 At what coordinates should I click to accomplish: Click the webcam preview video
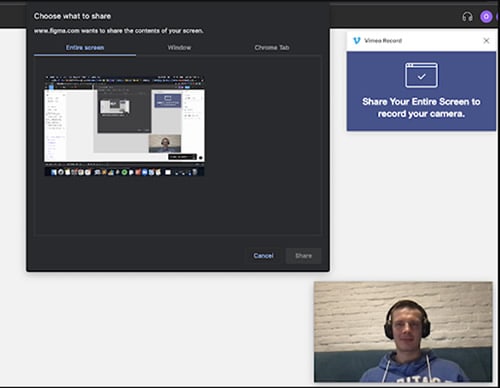tap(403, 332)
